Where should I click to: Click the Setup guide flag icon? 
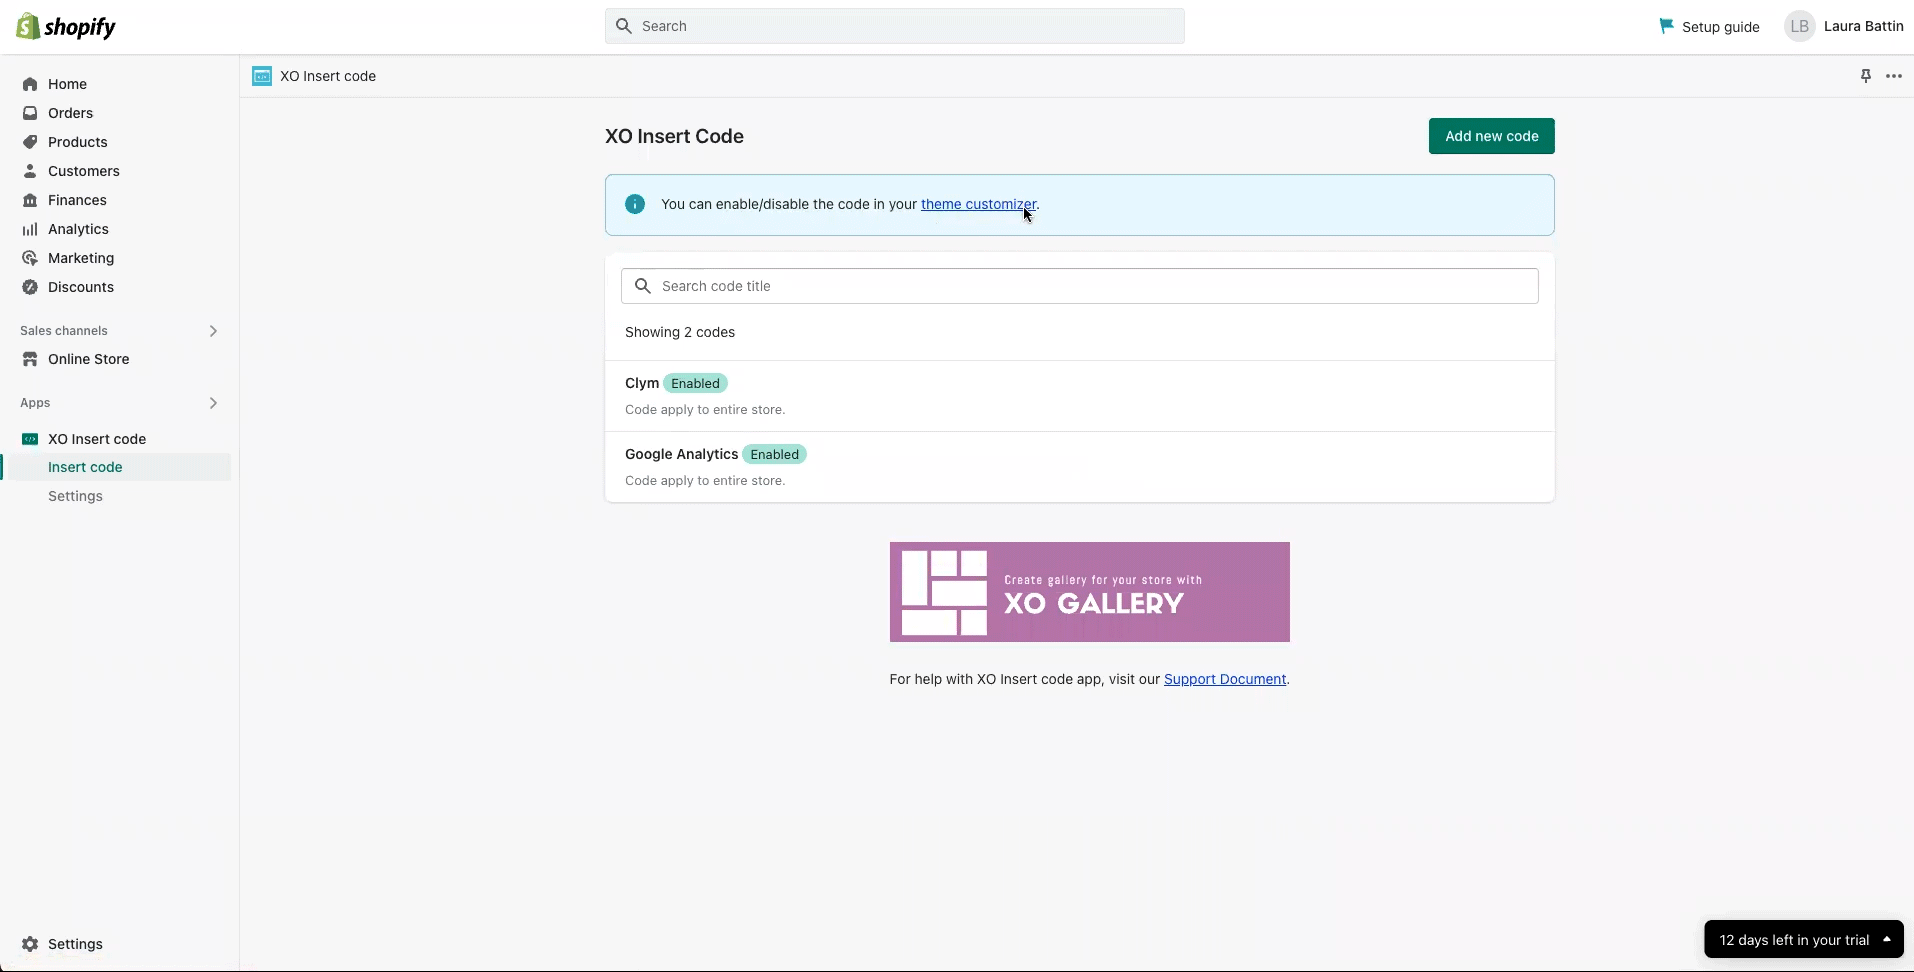pyautogui.click(x=1666, y=26)
